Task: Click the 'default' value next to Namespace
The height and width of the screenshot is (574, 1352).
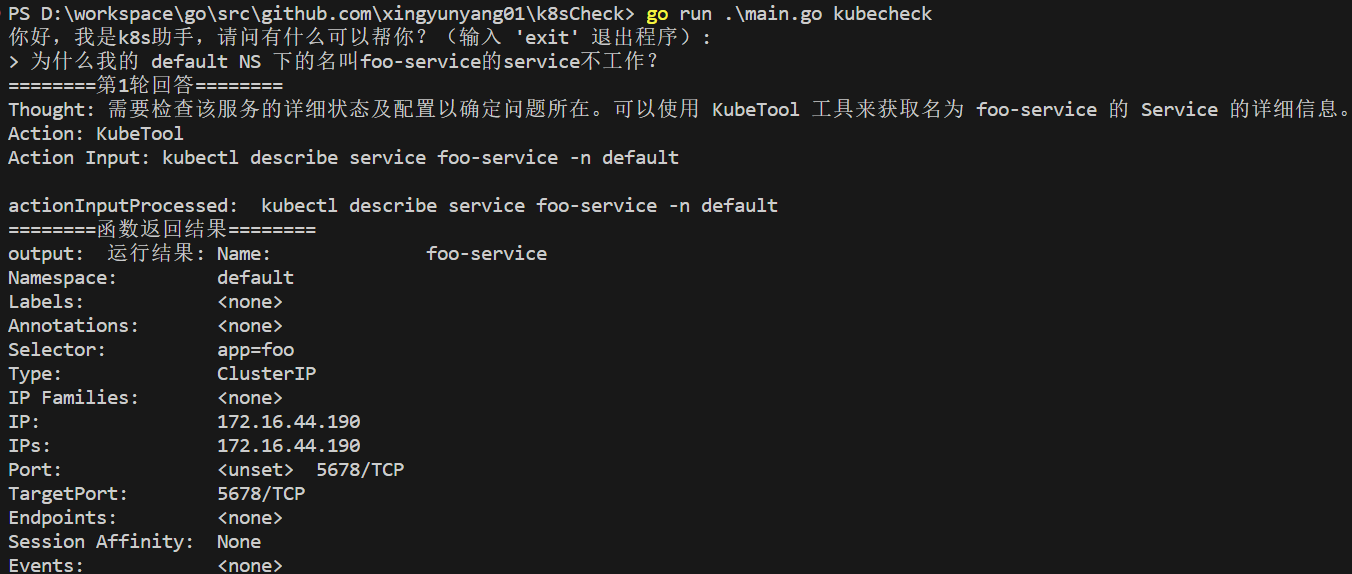Action: click(255, 278)
